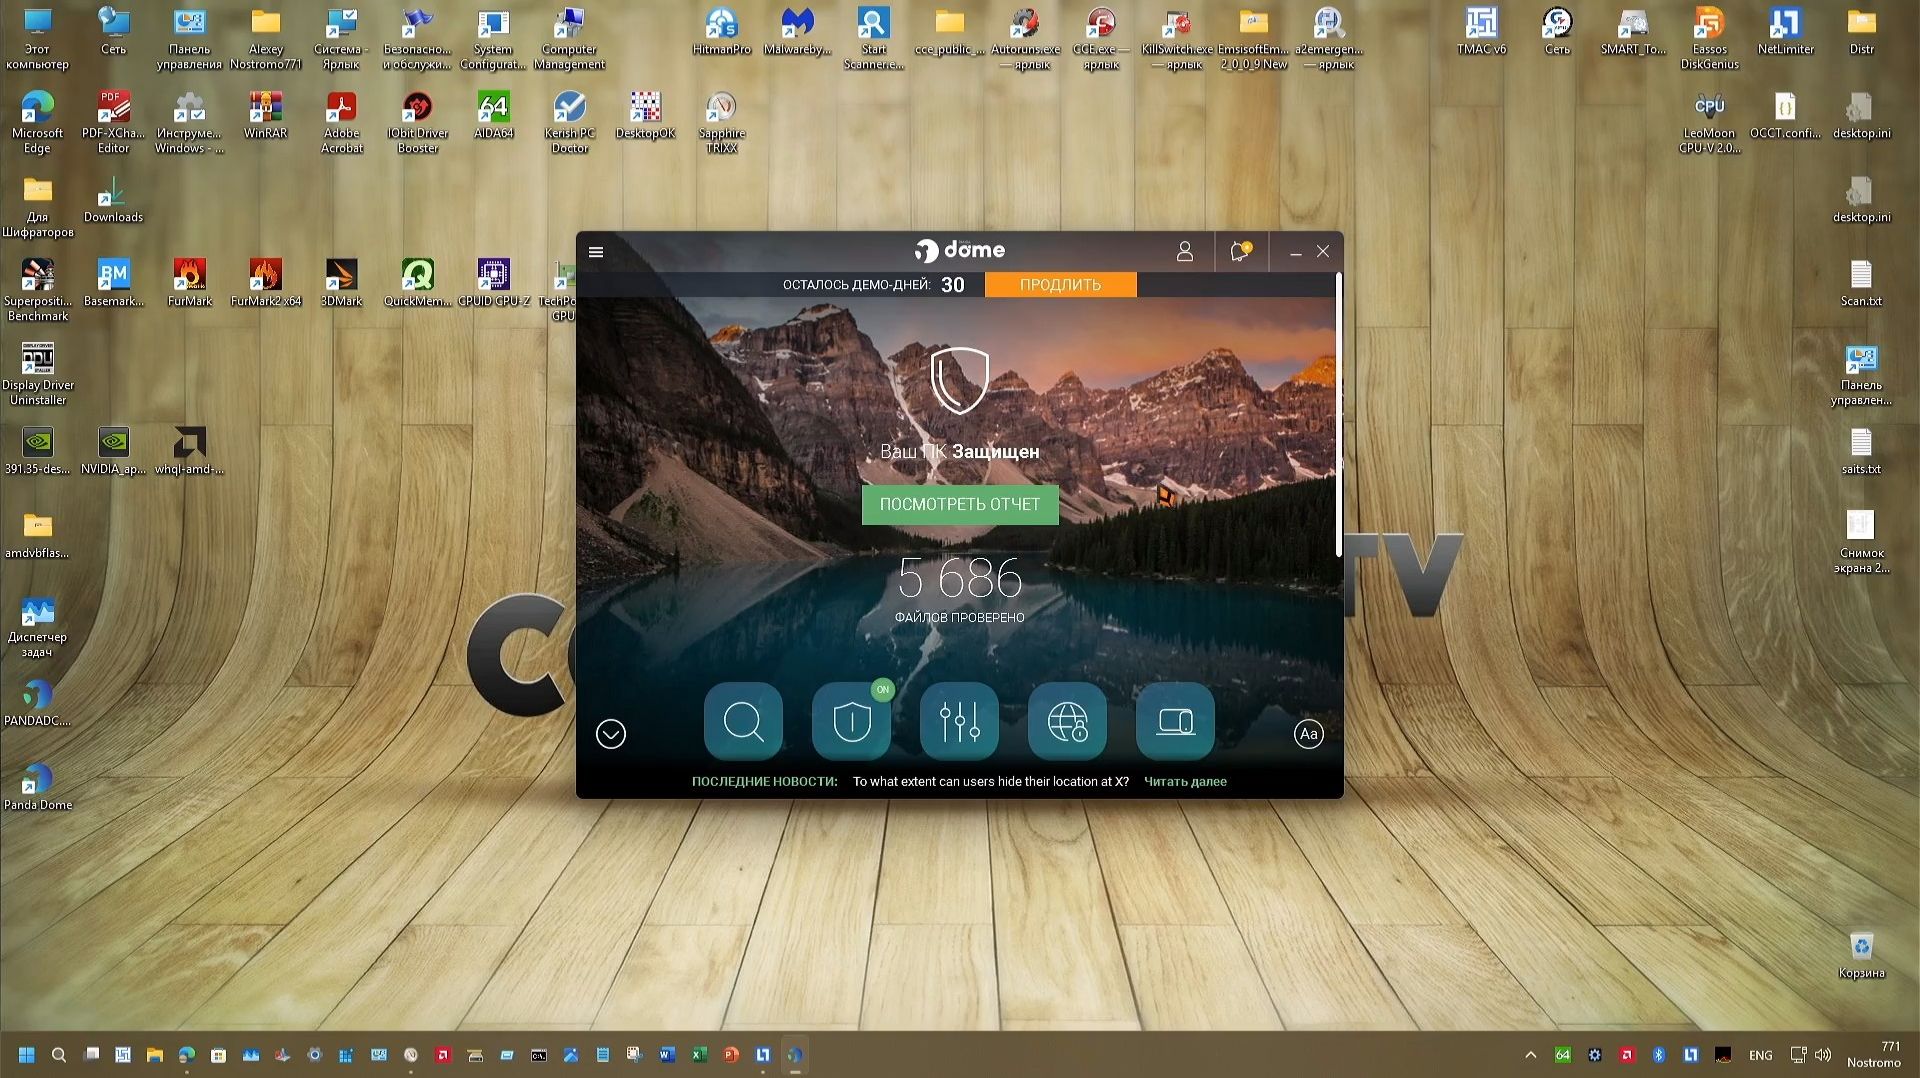1920x1078 pixels.
Task: Click the 30 demo days remaining value
Action: click(953, 285)
